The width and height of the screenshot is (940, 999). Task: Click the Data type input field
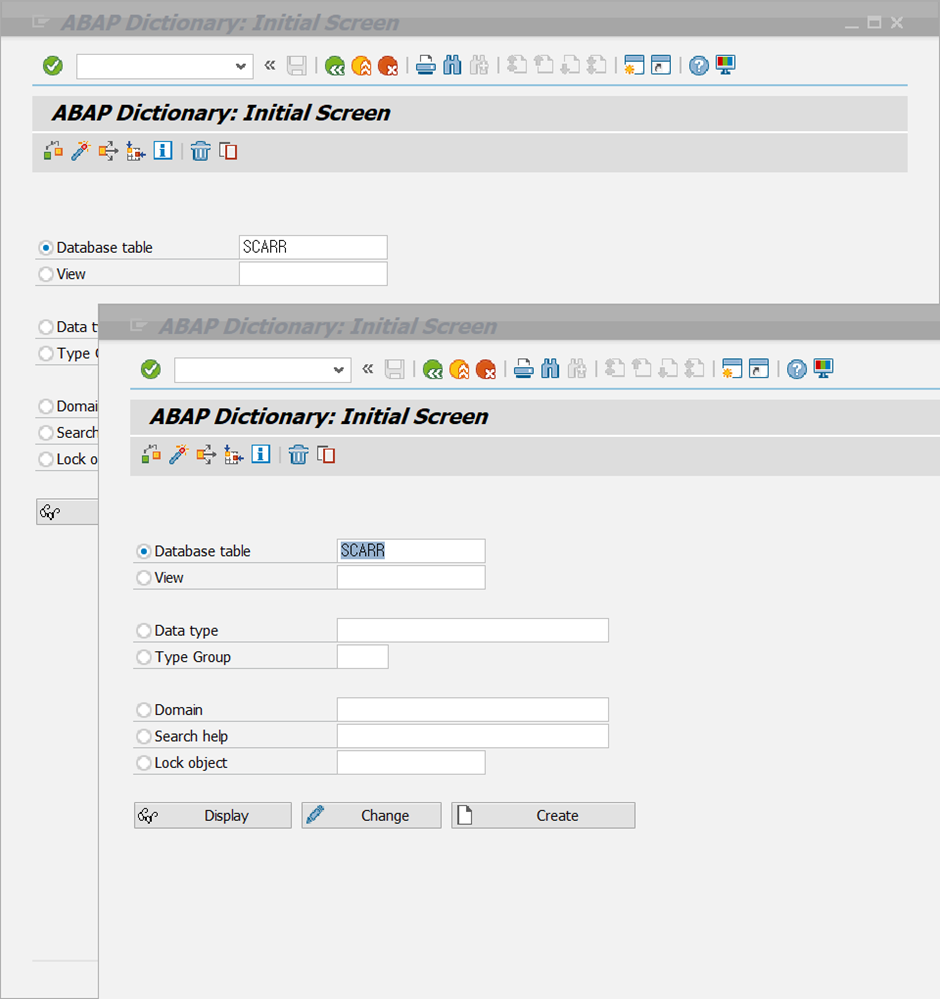coord(473,630)
